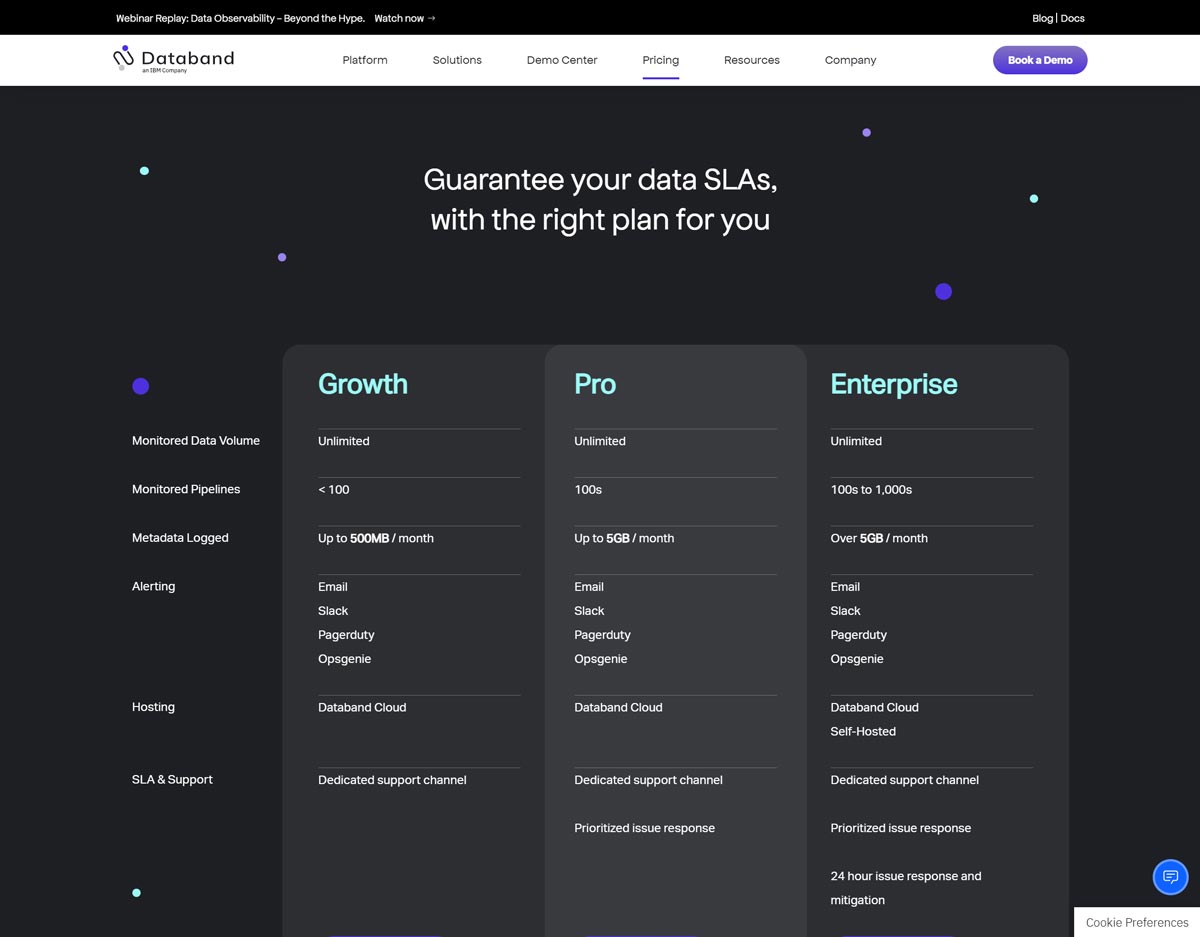Click Pagerduty in the Growth column

(346, 635)
